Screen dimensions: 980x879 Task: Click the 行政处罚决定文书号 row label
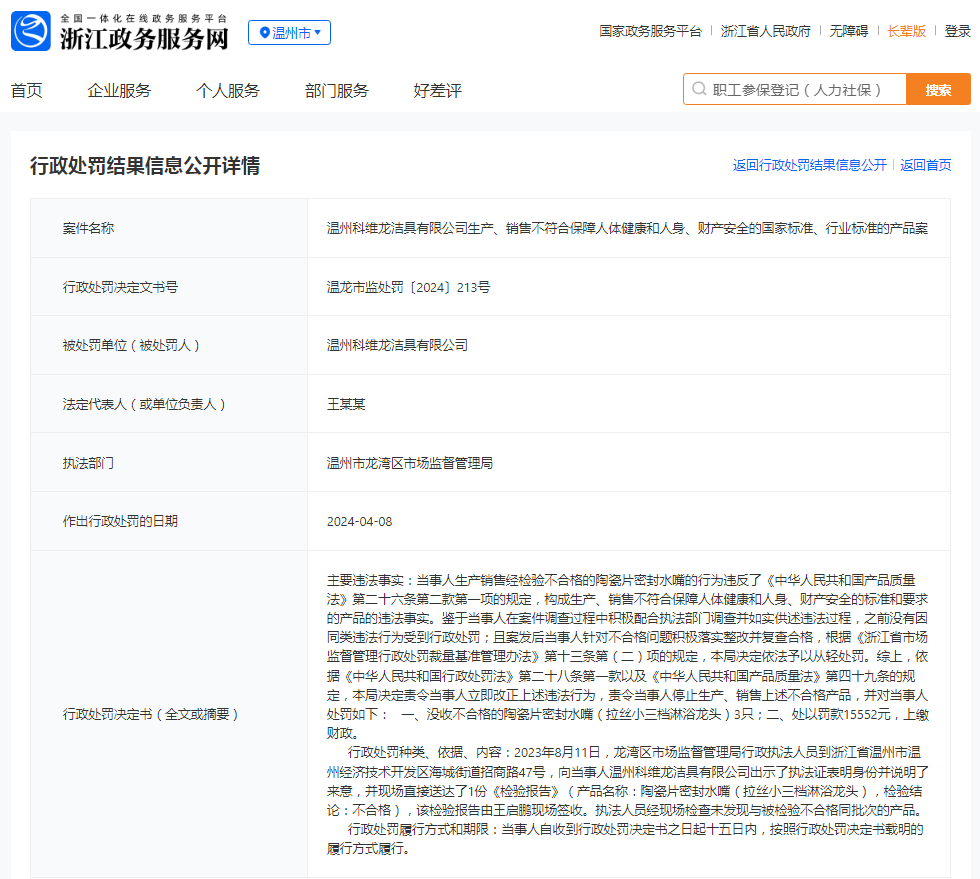pyautogui.click(x=120, y=287)
